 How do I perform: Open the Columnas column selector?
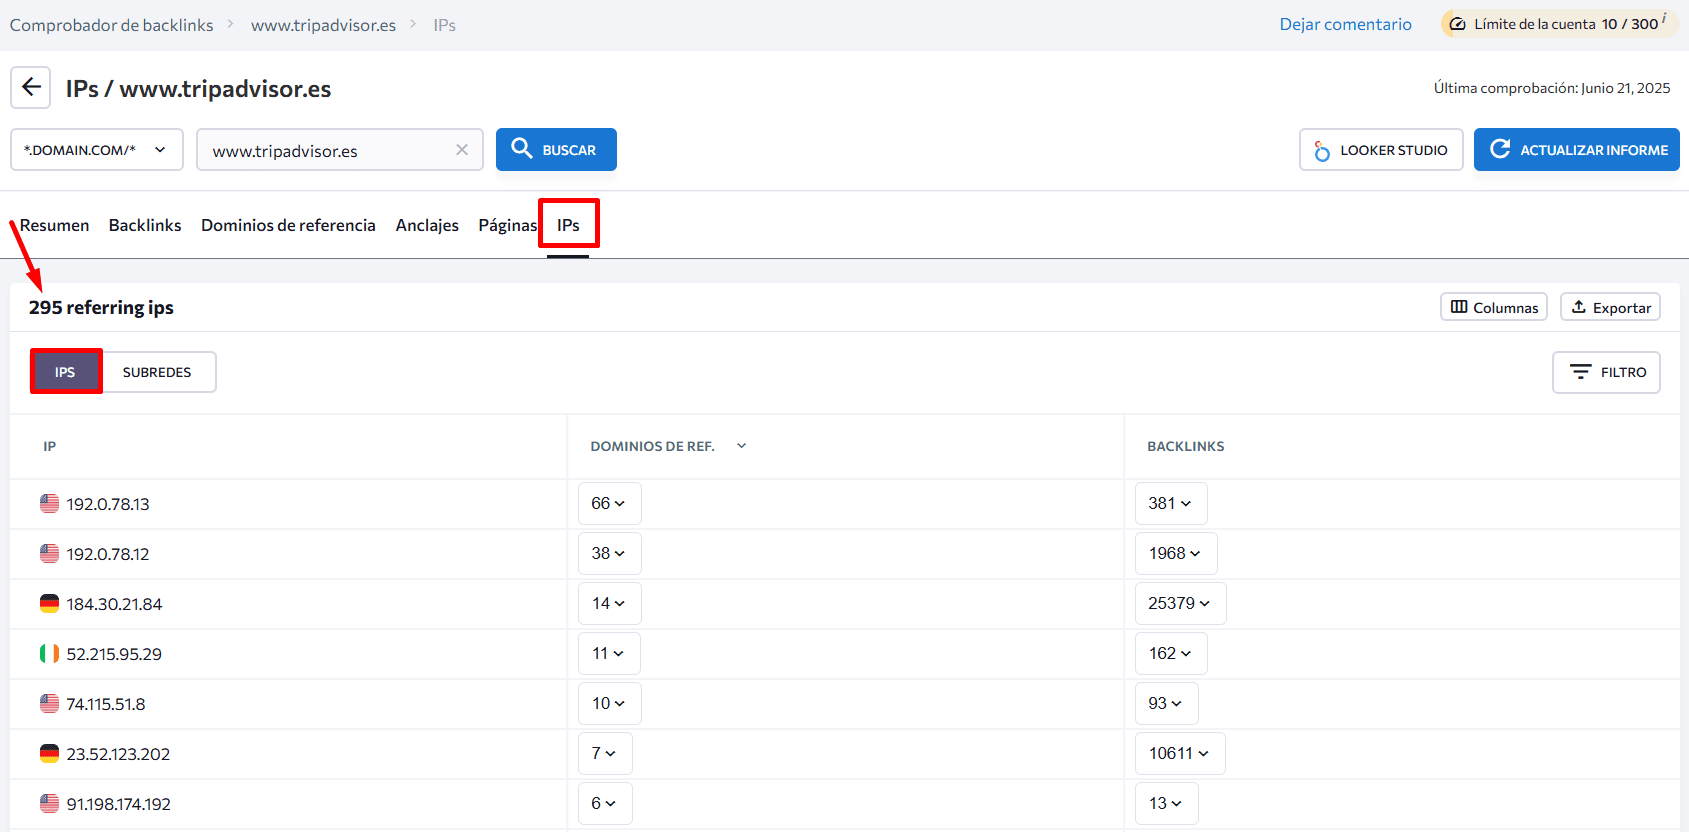(x=1494, y=307)
